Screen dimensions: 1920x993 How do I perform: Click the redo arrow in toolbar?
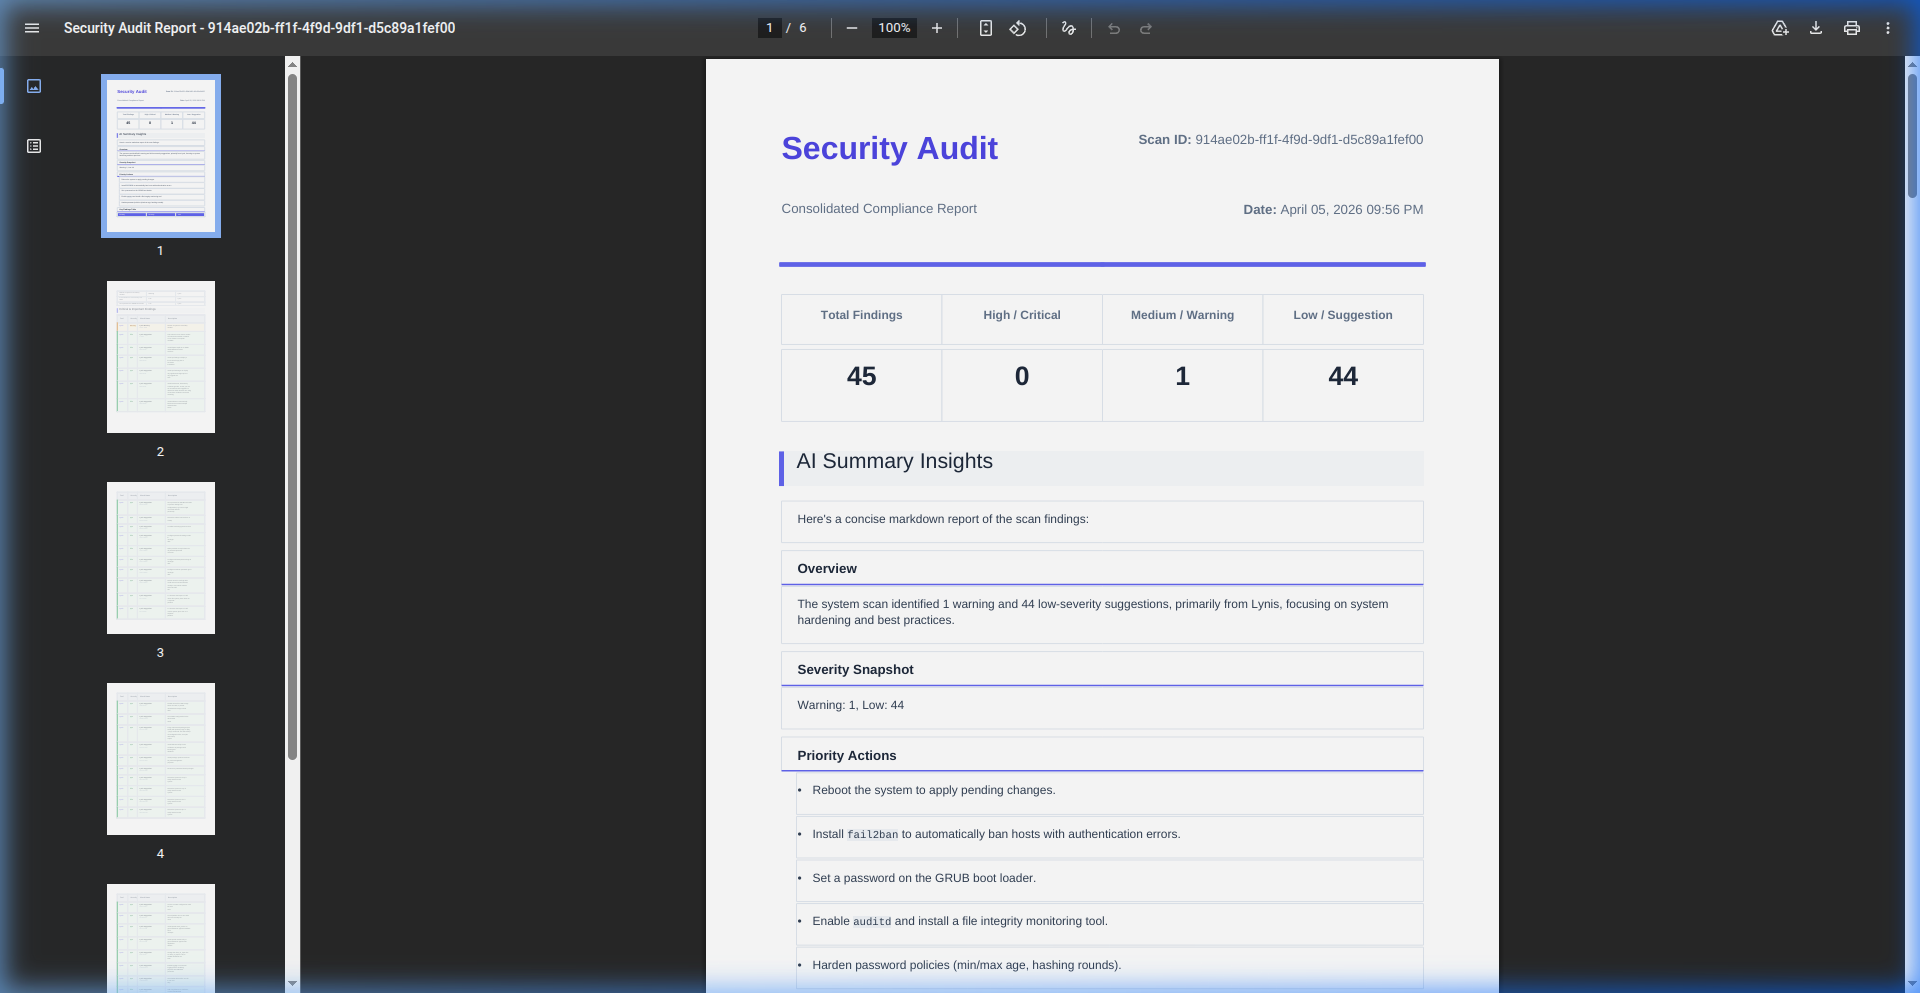1146,28
